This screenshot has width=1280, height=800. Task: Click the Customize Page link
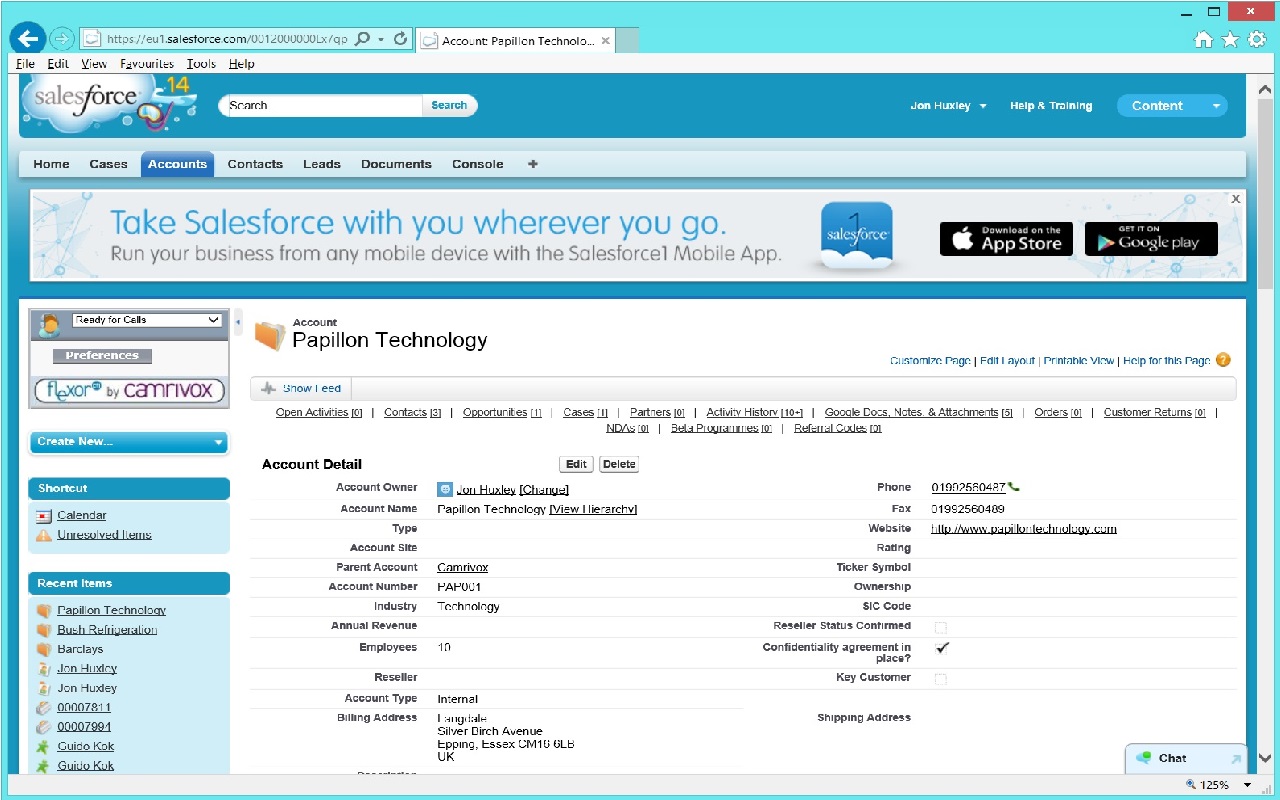click(930, 361)
